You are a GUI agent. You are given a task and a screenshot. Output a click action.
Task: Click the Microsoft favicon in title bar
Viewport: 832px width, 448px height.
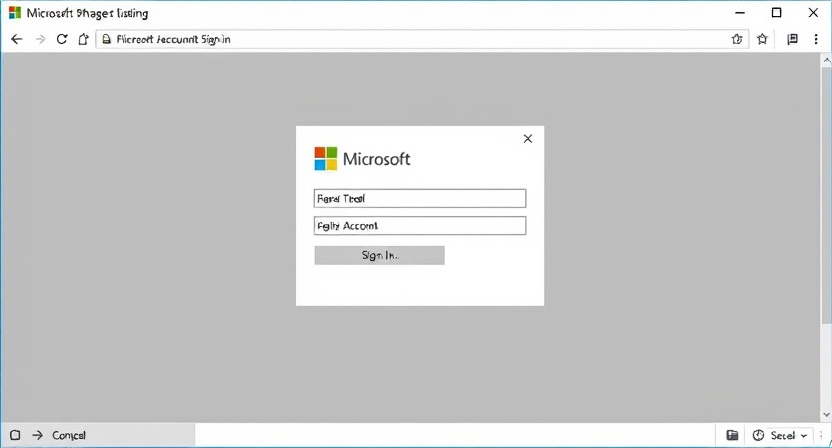pyautogui.click(x=15, y=13)
